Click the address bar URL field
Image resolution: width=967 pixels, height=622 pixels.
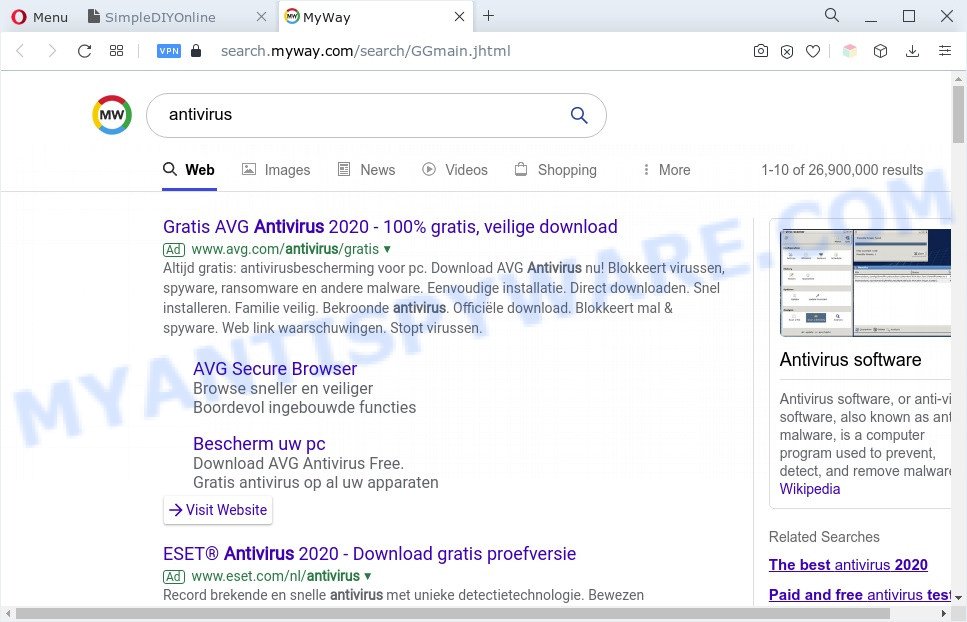coord(366,51)
